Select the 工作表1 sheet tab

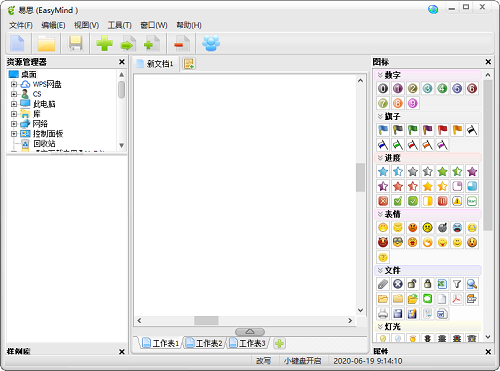click(161, 343)
